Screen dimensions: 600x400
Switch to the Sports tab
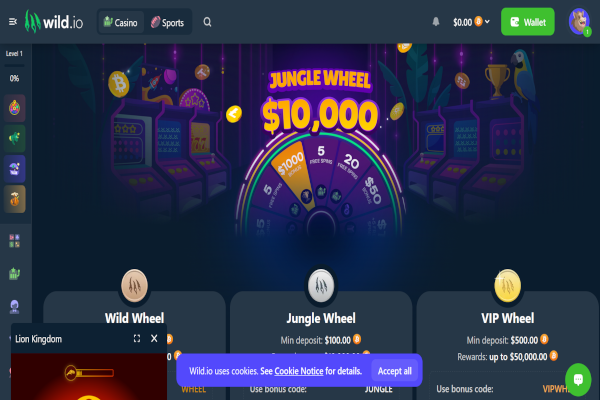point(168,22)
